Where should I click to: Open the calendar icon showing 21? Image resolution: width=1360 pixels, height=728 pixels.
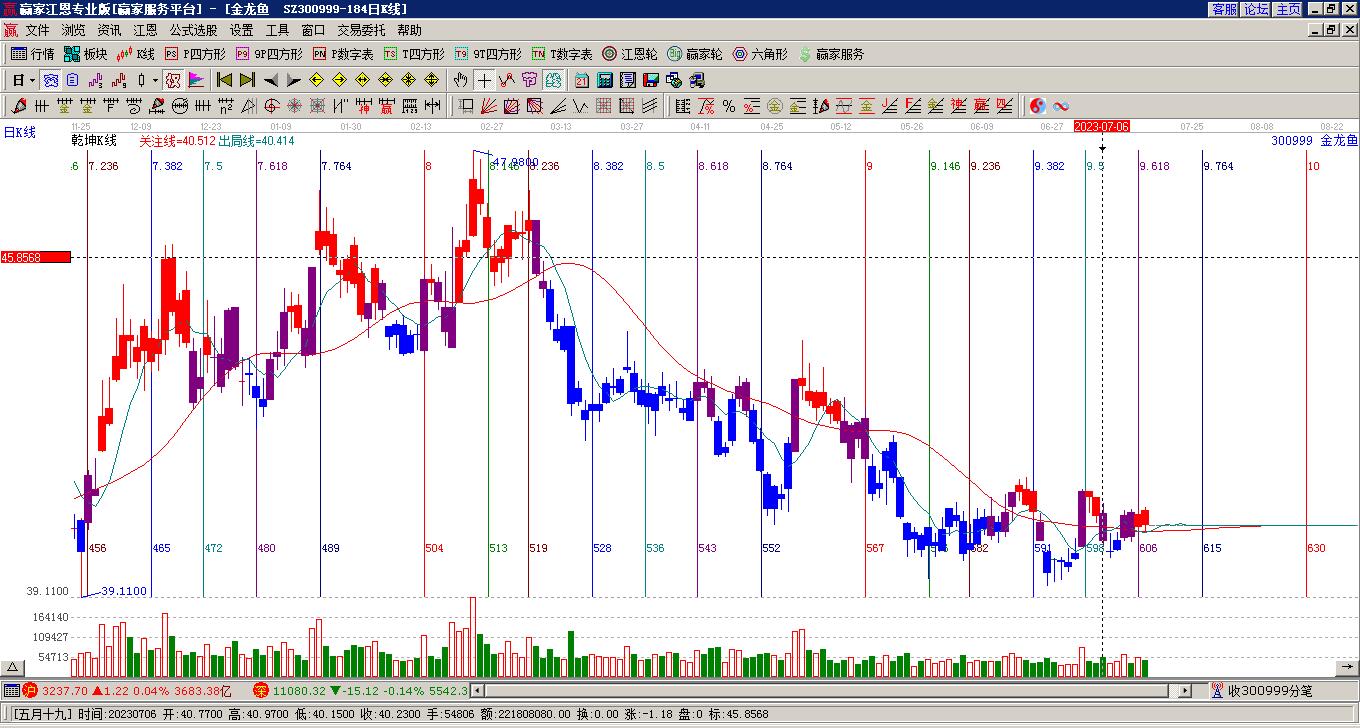click(581, 80)
